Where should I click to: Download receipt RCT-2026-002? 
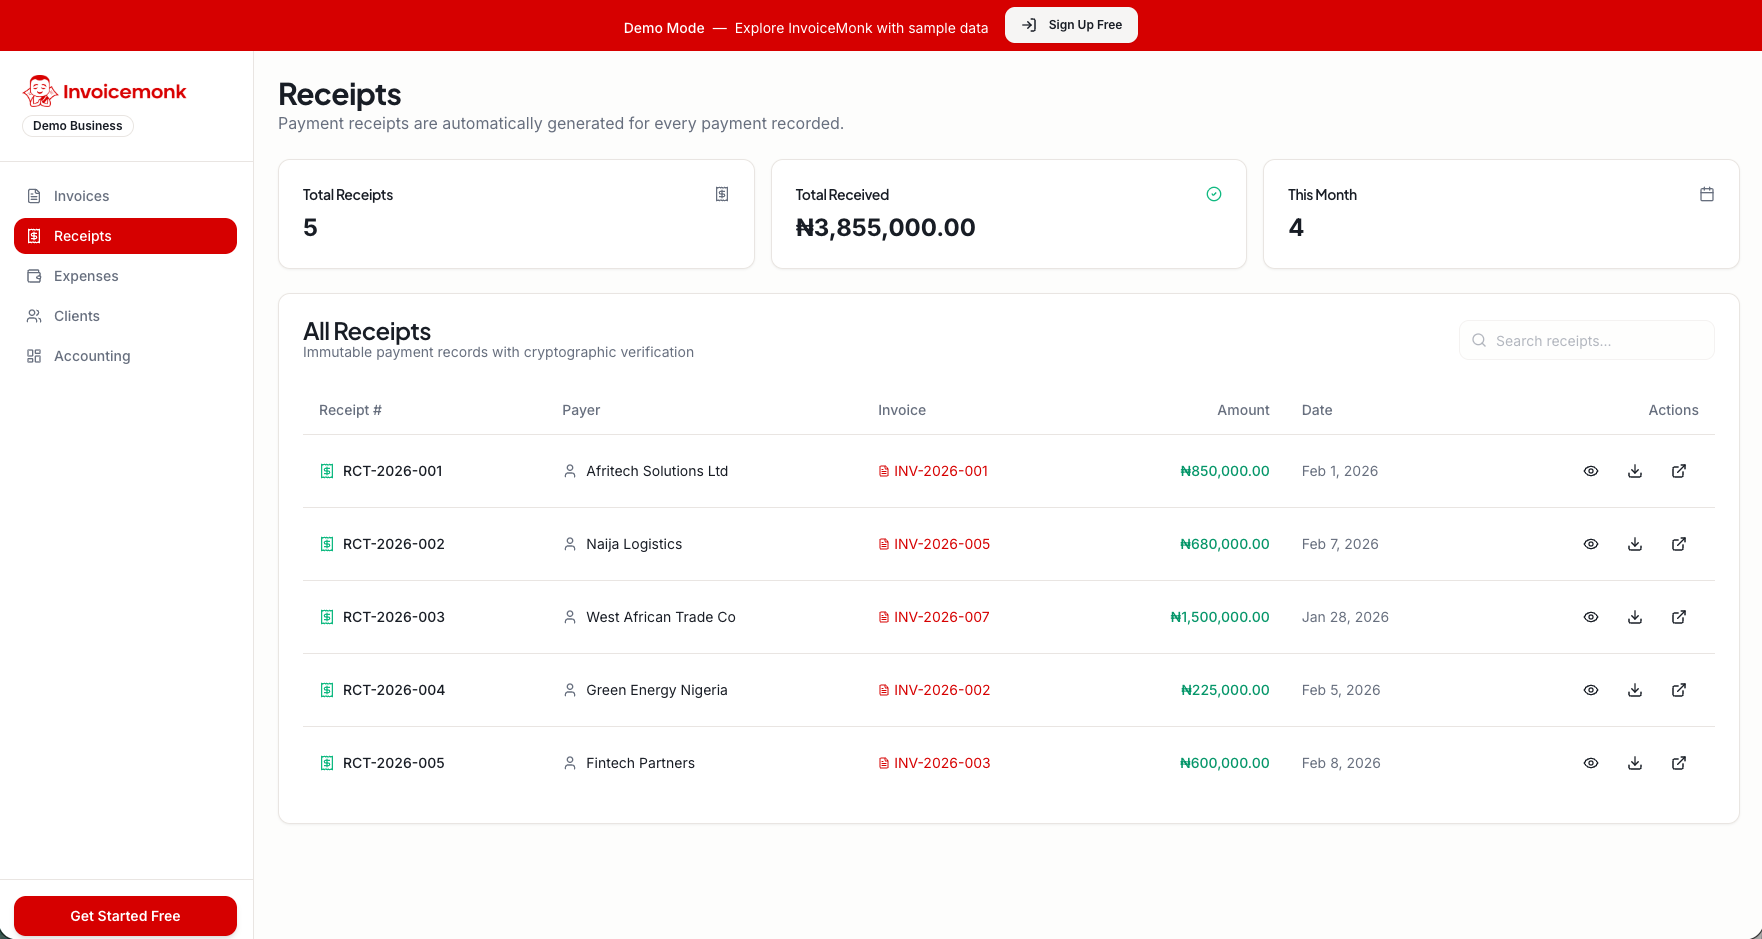click(x=1635, y=544)
